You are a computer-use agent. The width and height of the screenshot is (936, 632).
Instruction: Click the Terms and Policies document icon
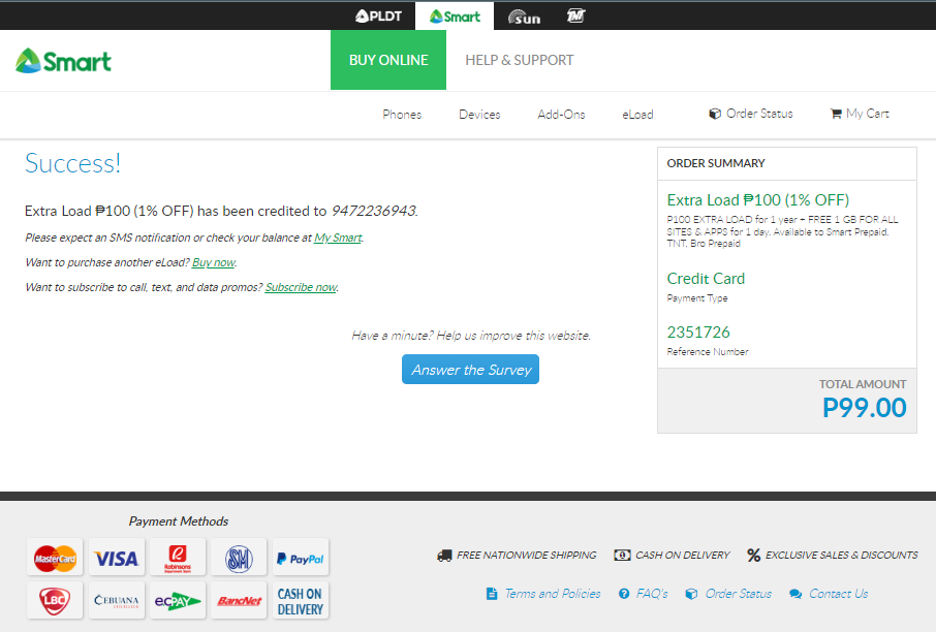(492, 594)
